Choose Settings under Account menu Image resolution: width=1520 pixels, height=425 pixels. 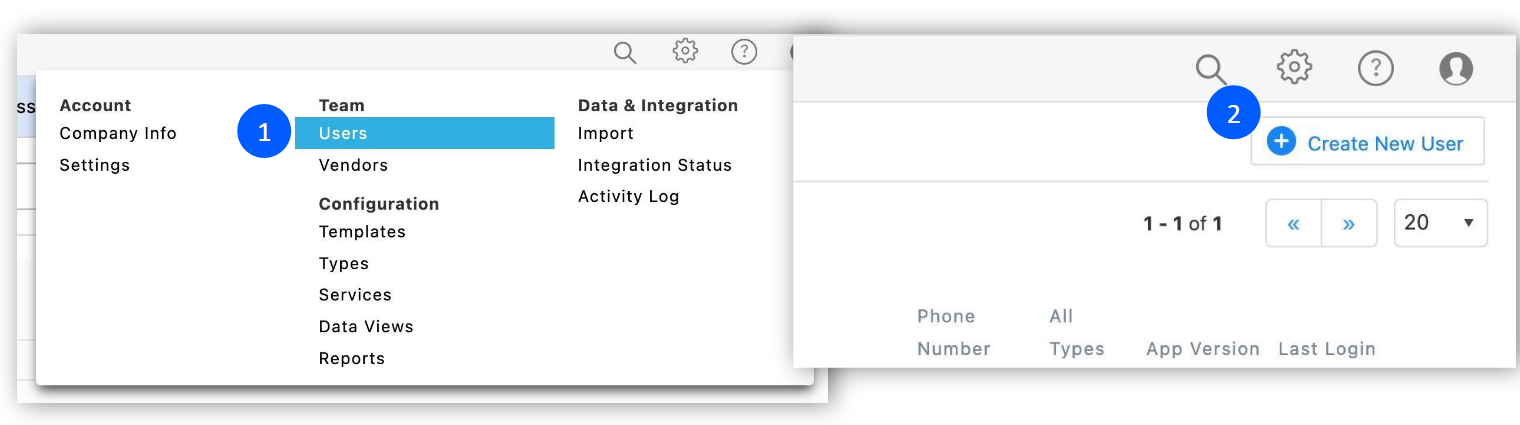95,165
